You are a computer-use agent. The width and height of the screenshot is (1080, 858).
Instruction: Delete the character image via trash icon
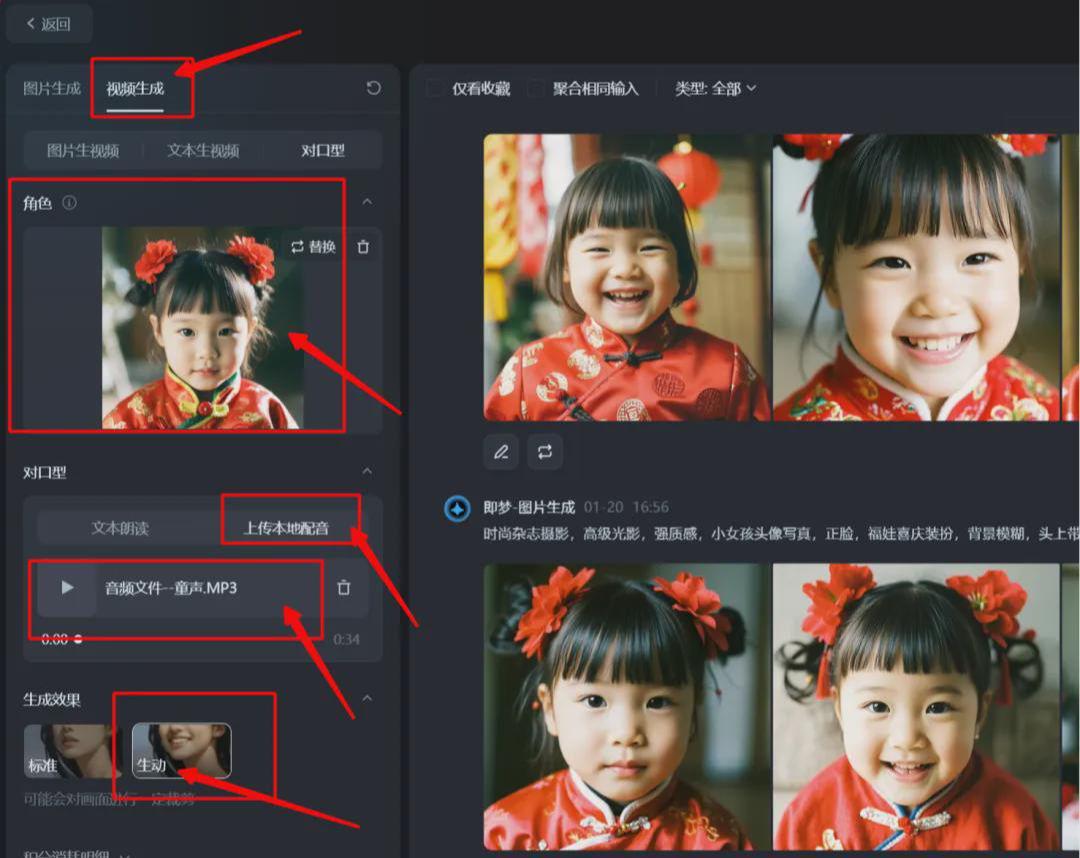pyautogui.click(x=362, y=247)
